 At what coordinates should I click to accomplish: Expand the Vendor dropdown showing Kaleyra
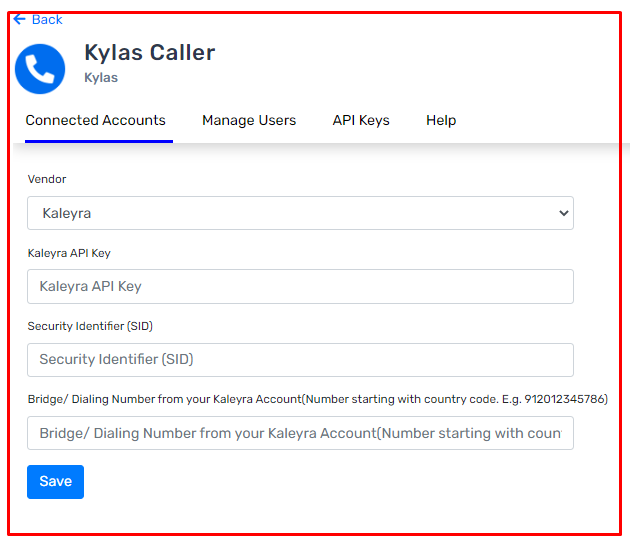click(300, 213)
